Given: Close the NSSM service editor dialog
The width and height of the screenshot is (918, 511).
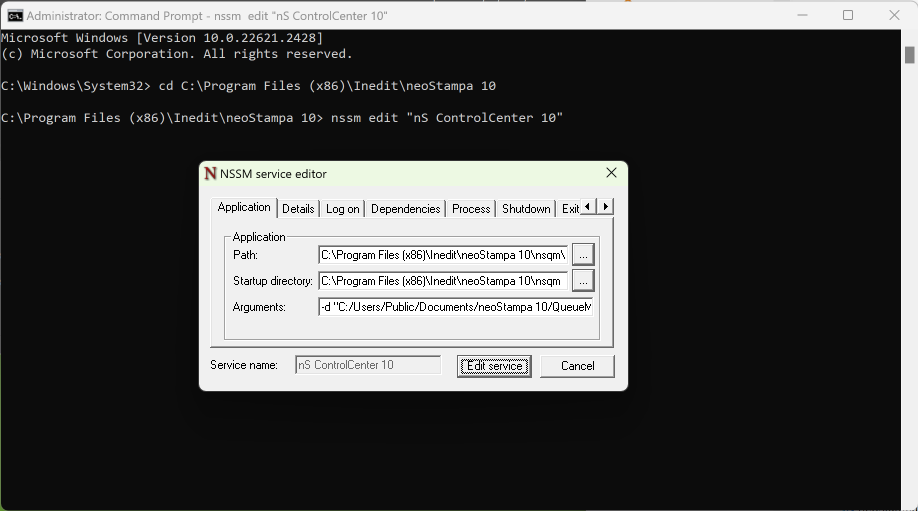Looking at the screenshot, I should tap(611, 173).
